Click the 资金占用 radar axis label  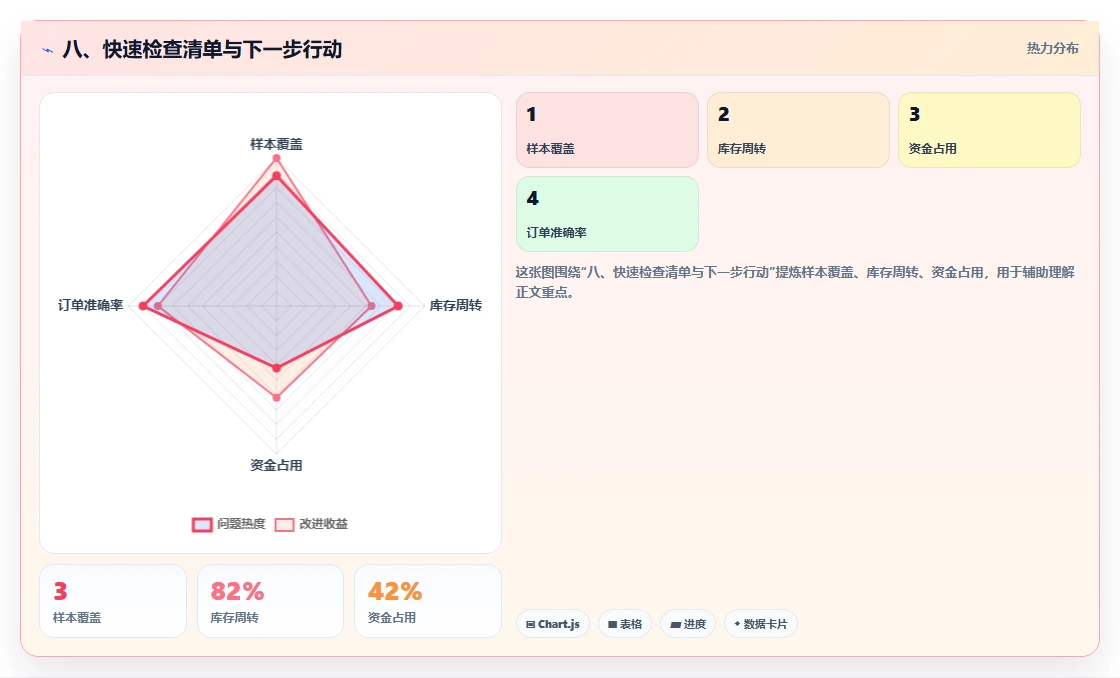pos(276,466)
